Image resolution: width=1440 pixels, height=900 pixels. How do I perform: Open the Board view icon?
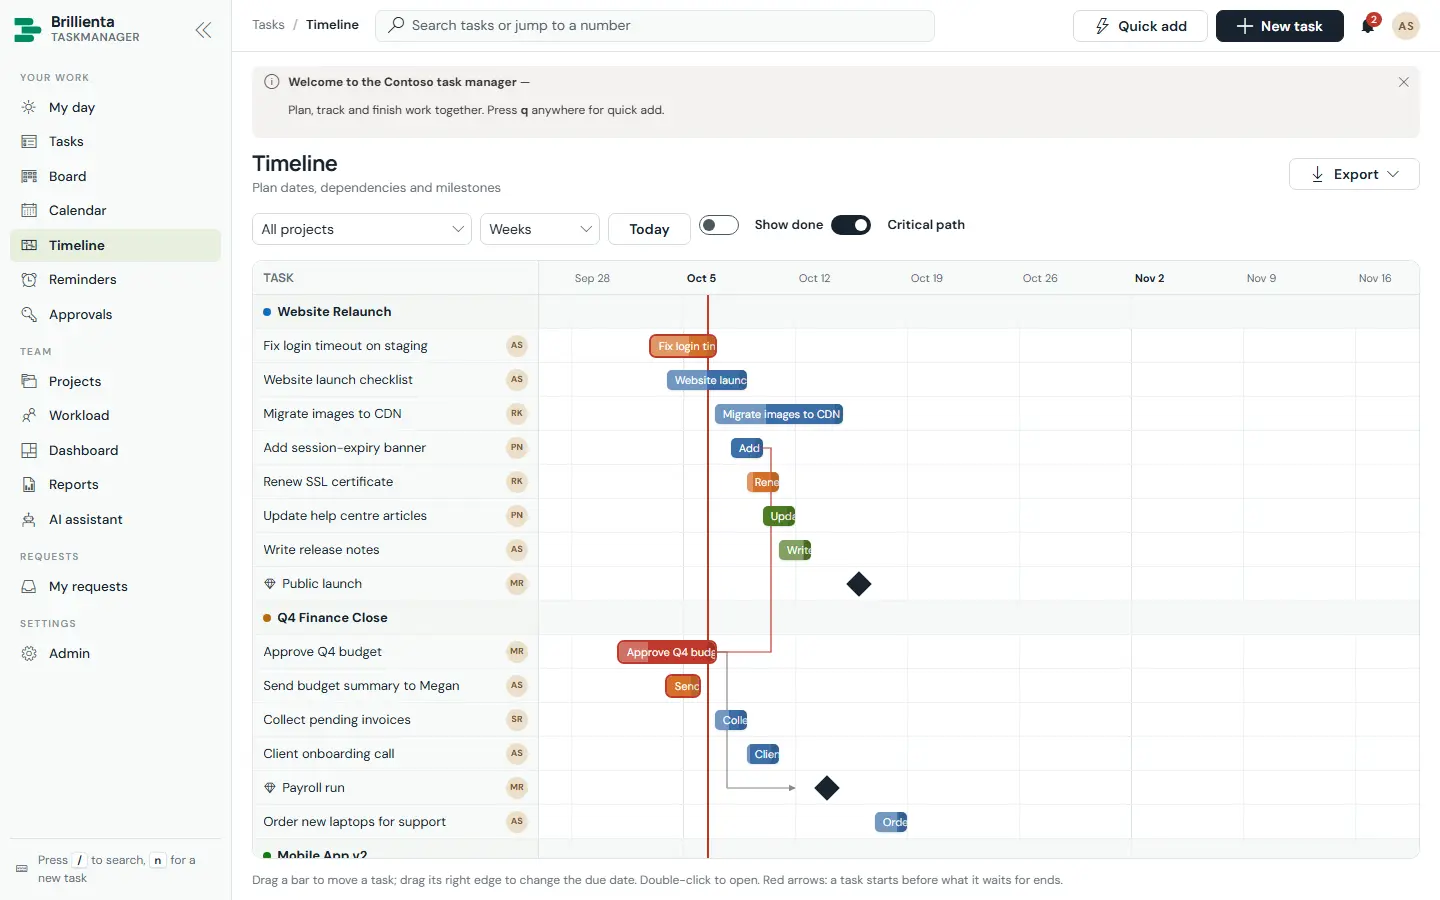pos(29,176)
